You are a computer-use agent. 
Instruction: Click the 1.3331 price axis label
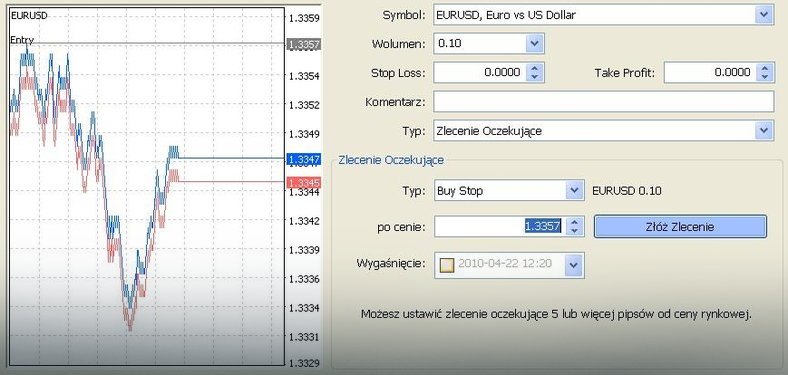pyautogui.click(x=305, y=336)
